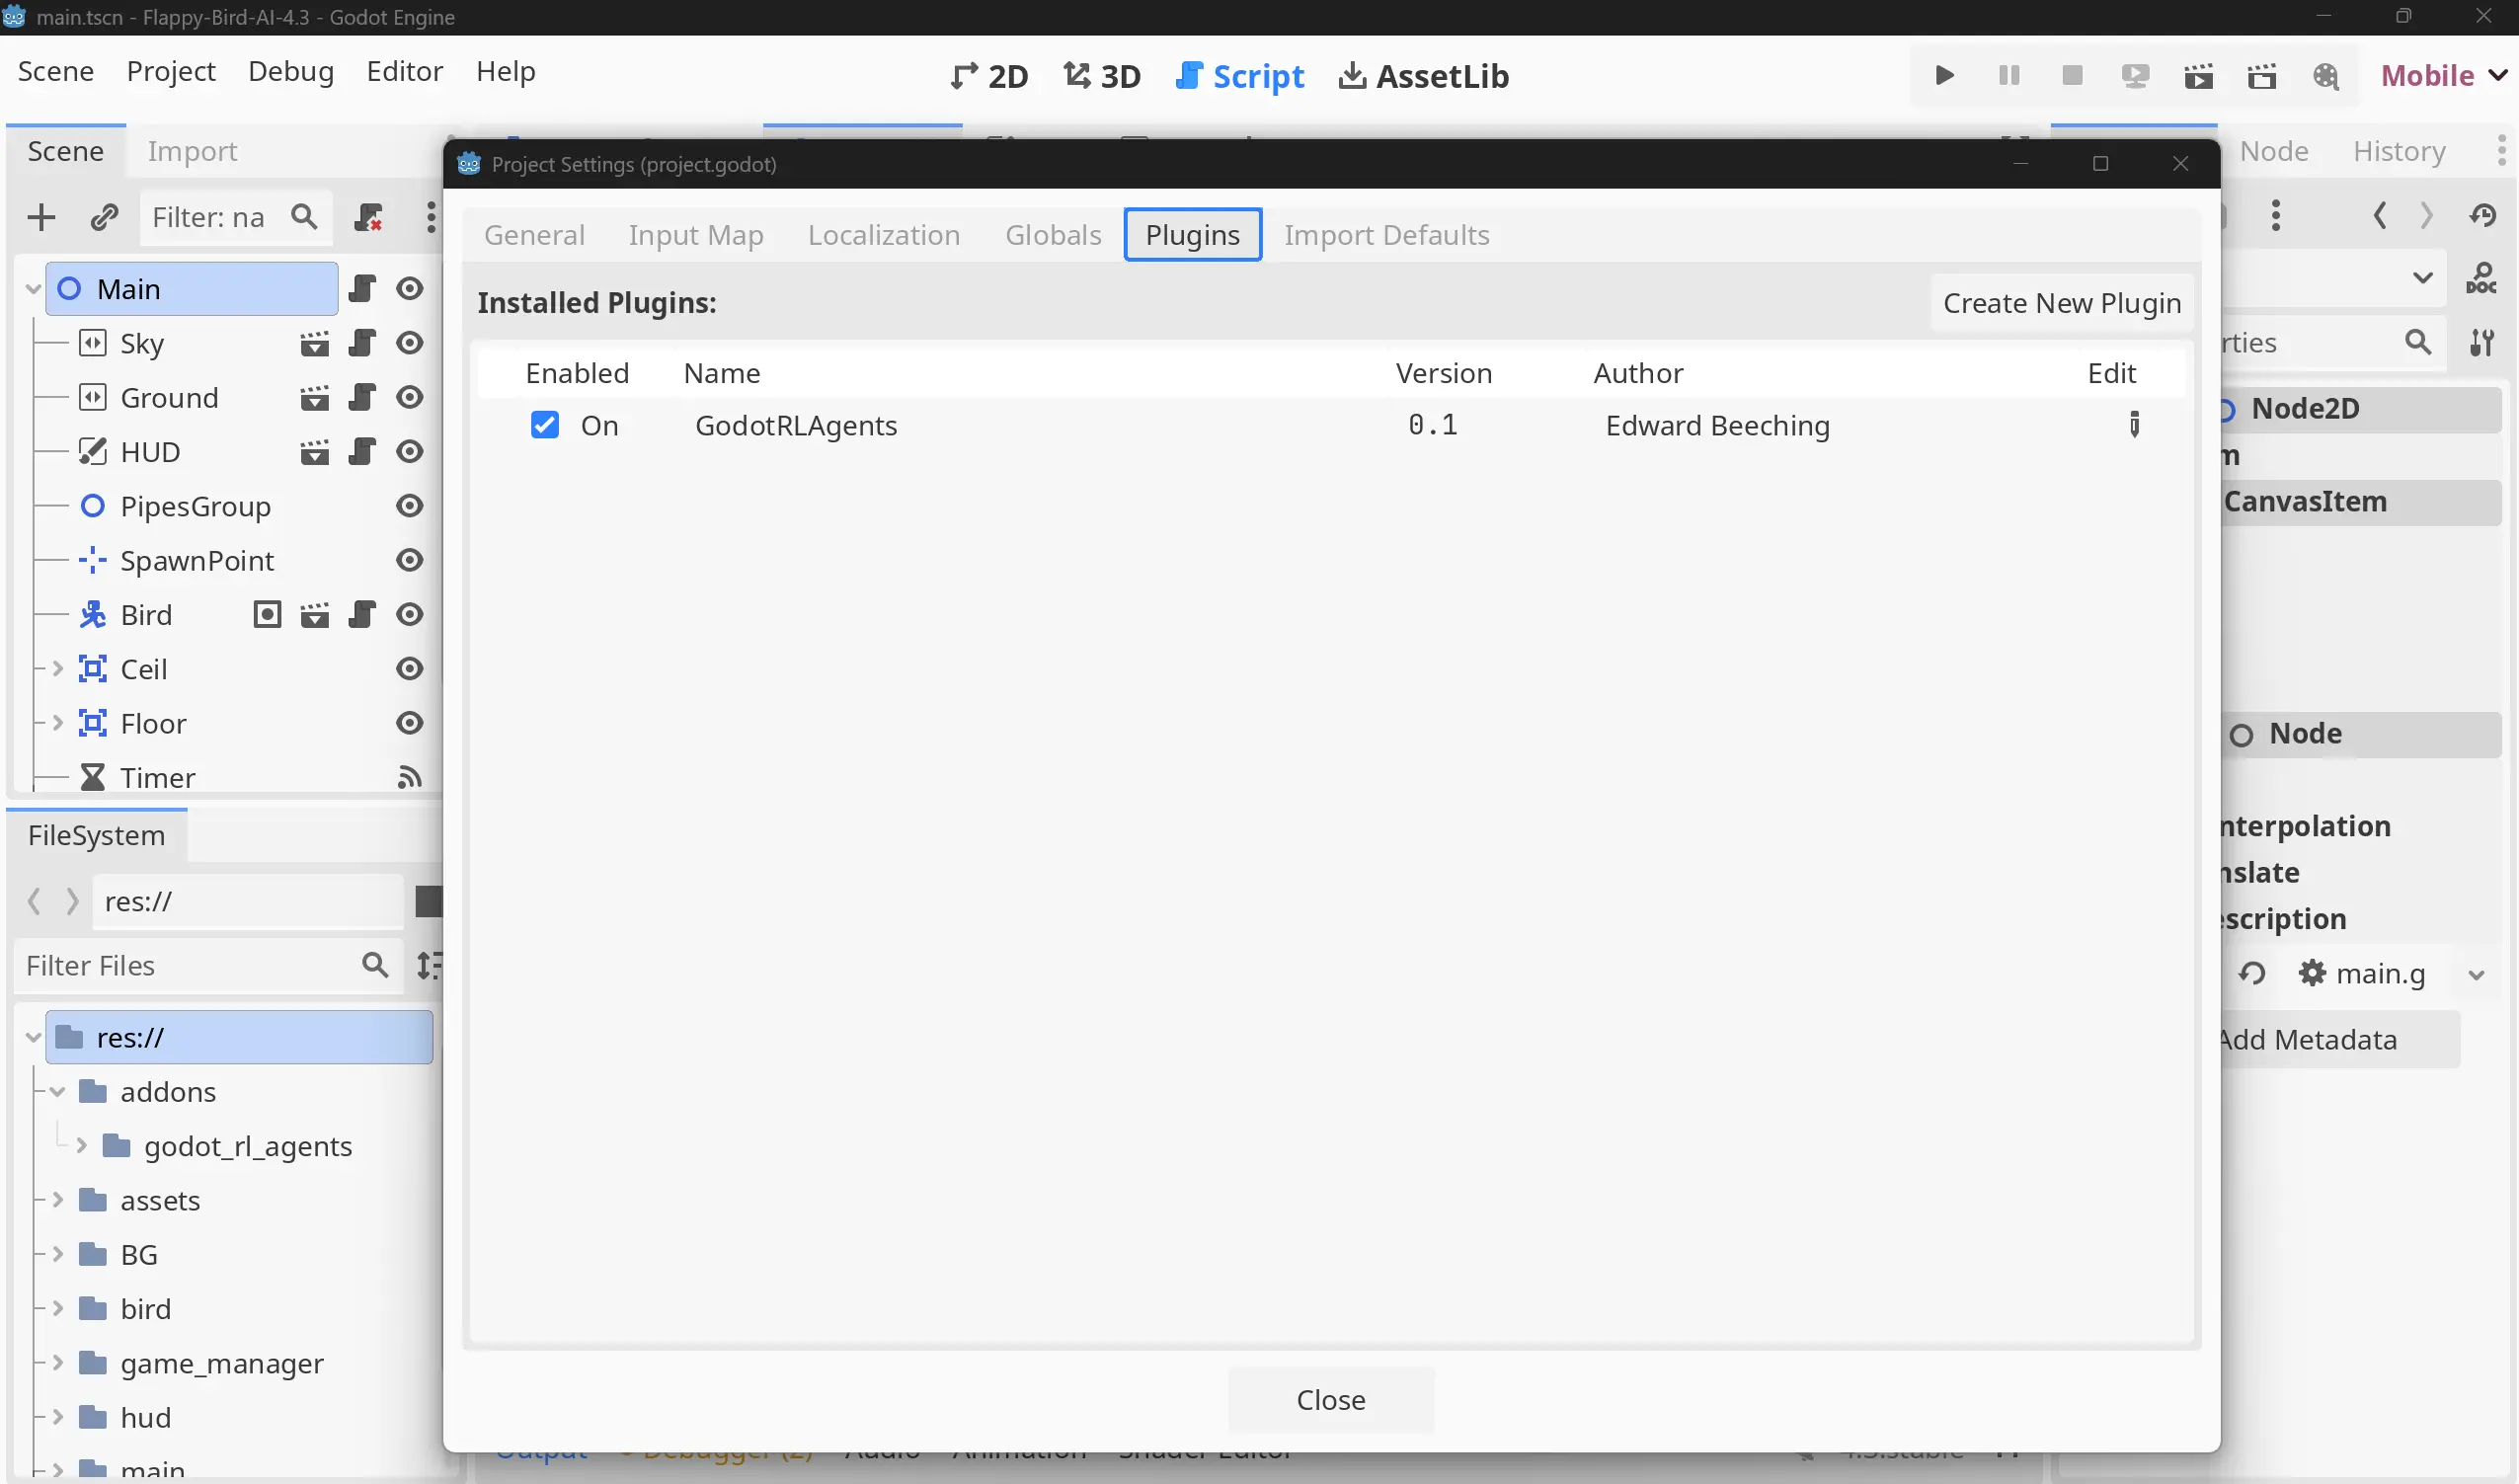Open the Project menu
Viewport: 2519px width, 1484px height.
click(171, 72)
